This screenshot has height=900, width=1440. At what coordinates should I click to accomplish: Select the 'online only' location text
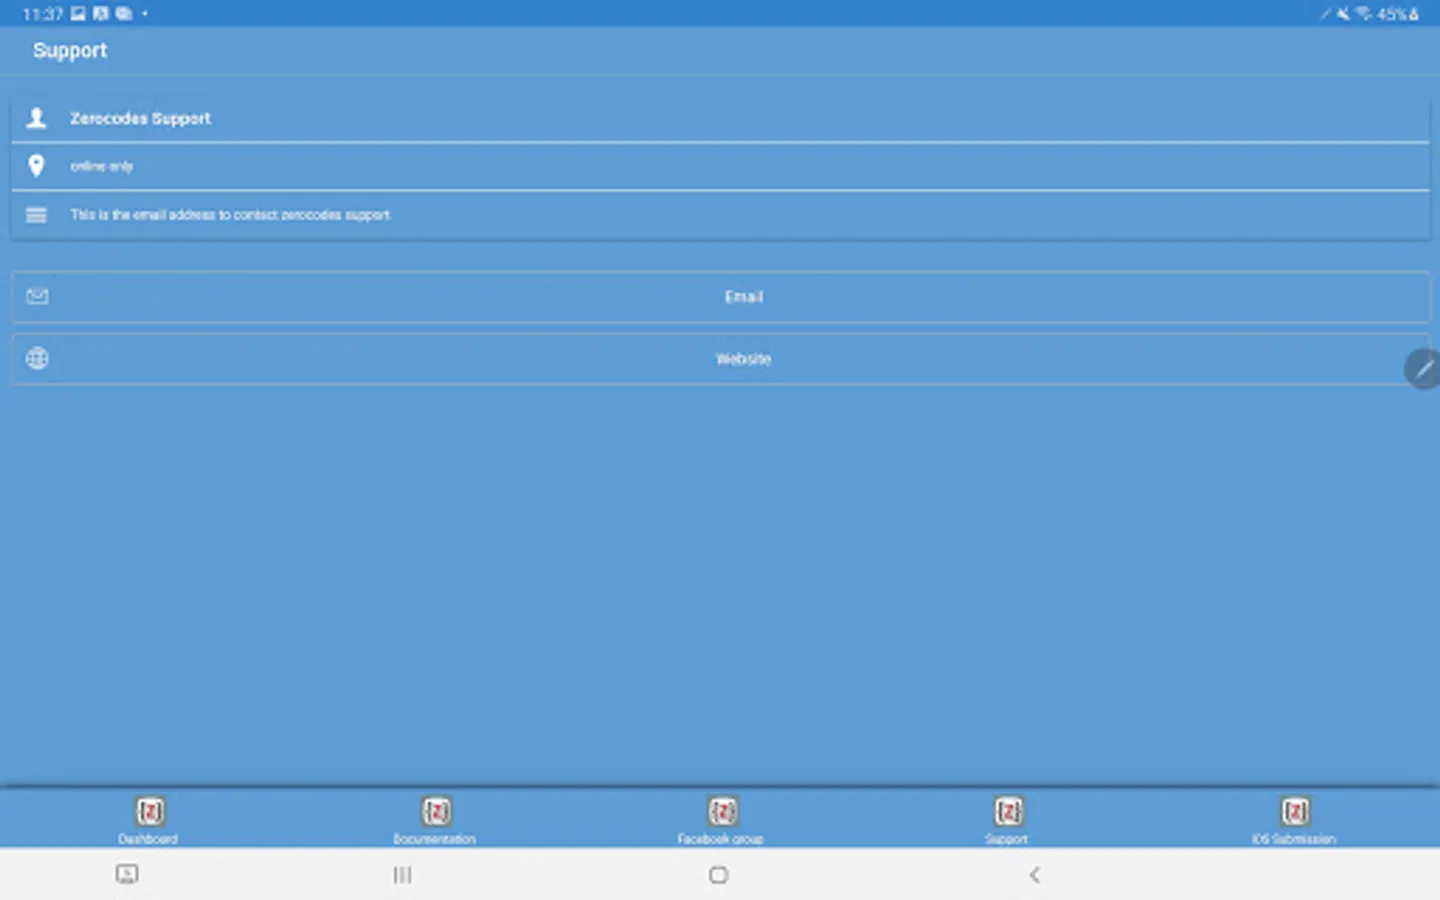click(101, 166)
